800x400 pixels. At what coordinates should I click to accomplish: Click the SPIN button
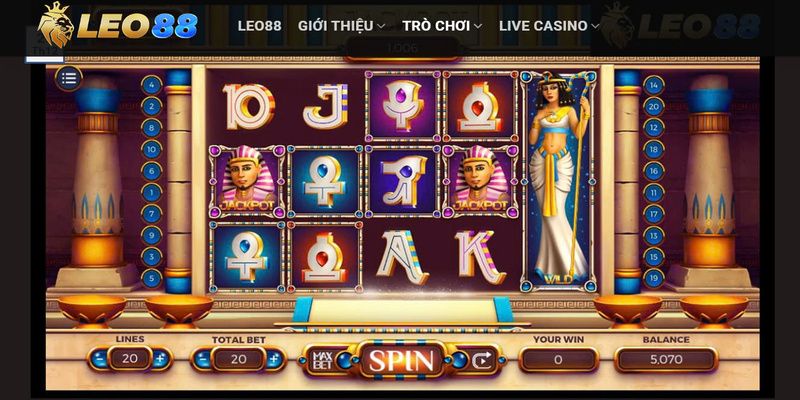401,360
